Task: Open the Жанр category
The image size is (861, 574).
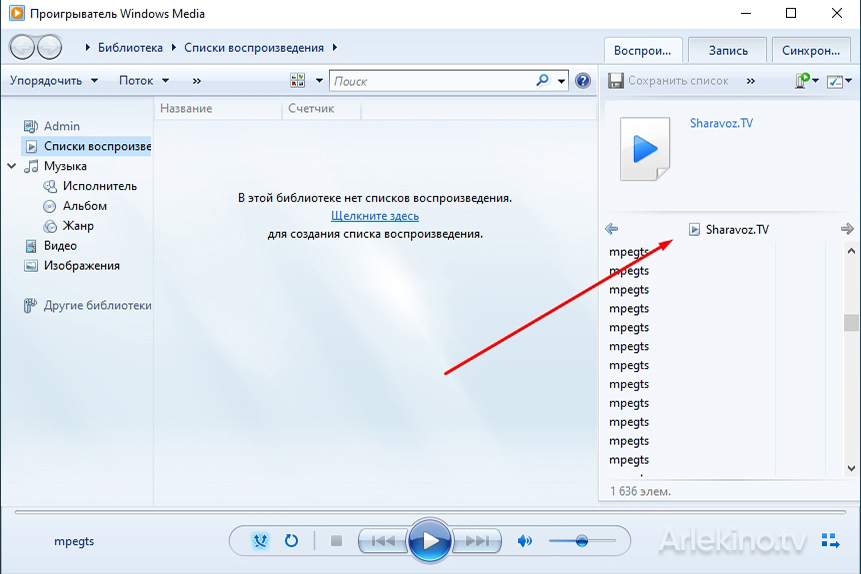Action: [x=69, y=225]
